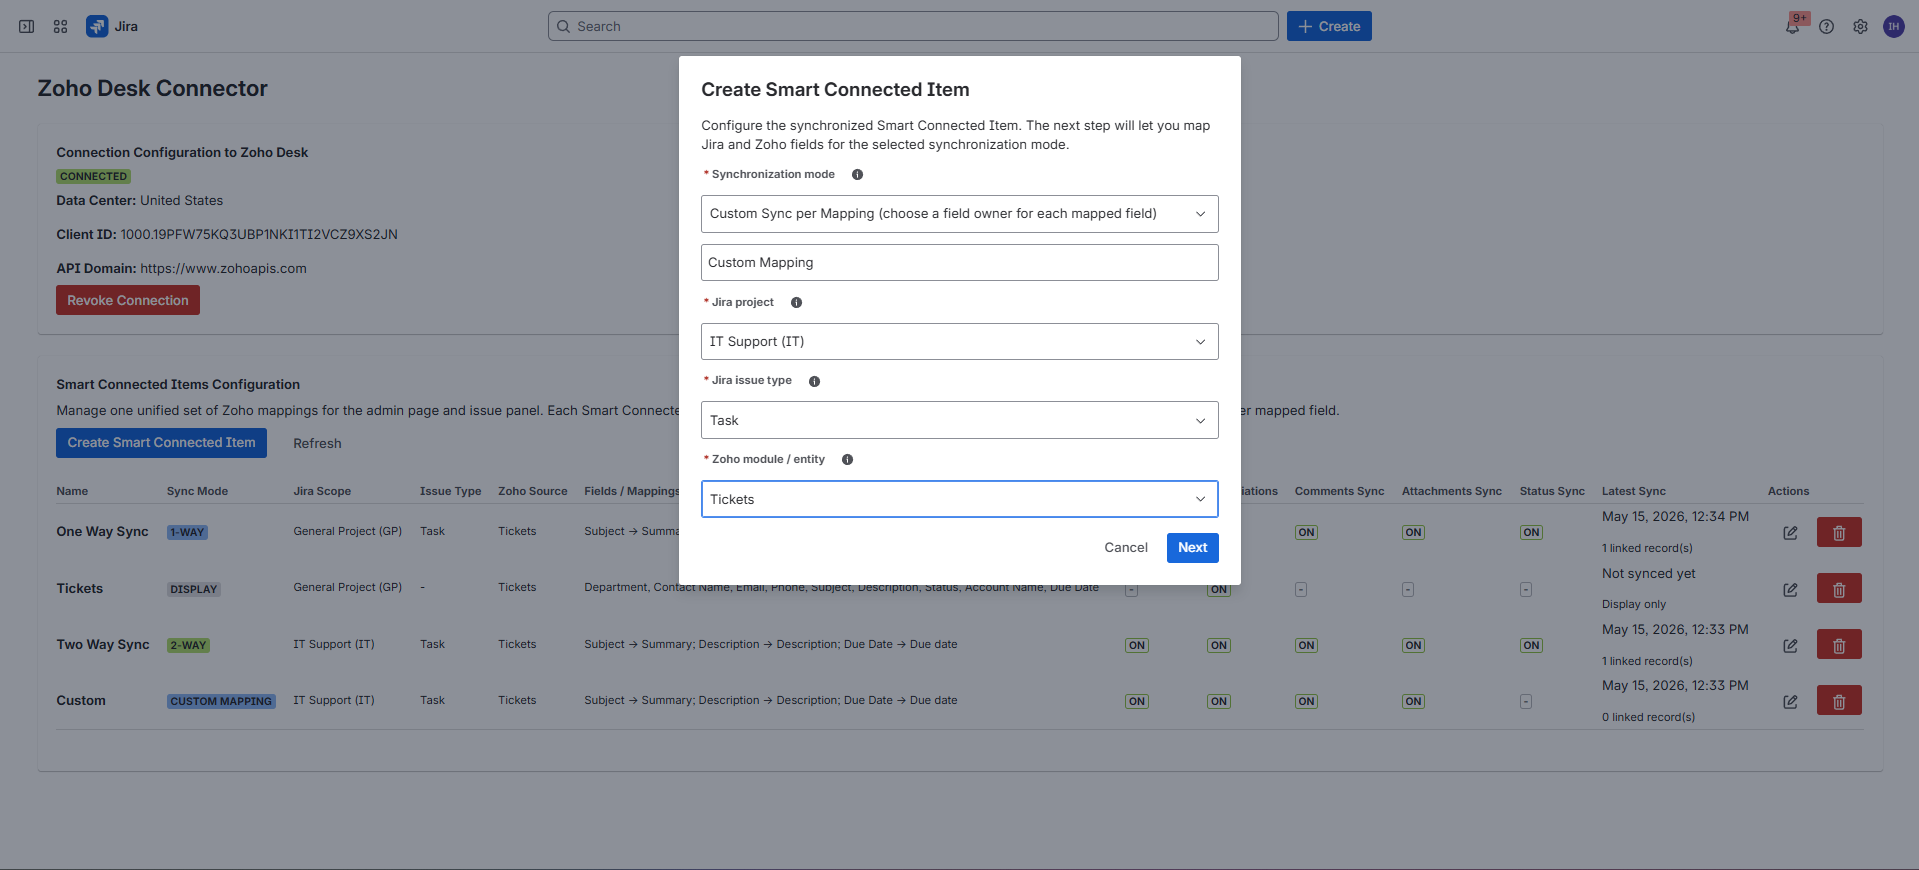Click the Comments Sync column header
Viewport: 1919px width, 870px height.
pos(1339,492)
